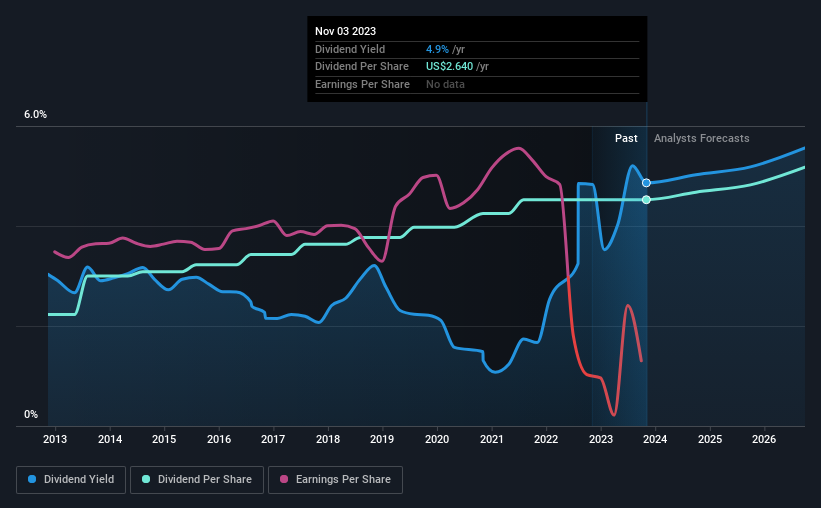Click the 2019 year axis label
Viewport: 821px width, 508px height.
[x=382, y=440]
